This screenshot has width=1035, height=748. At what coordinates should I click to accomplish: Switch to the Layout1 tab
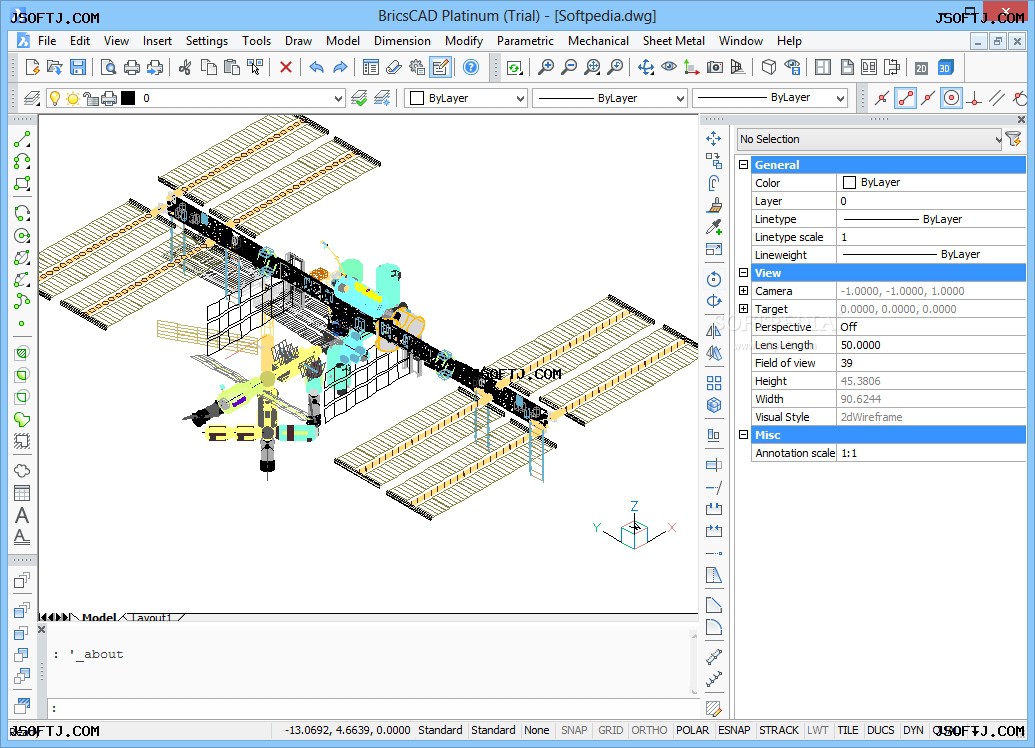pyautogui.click(x=151, y=617)
